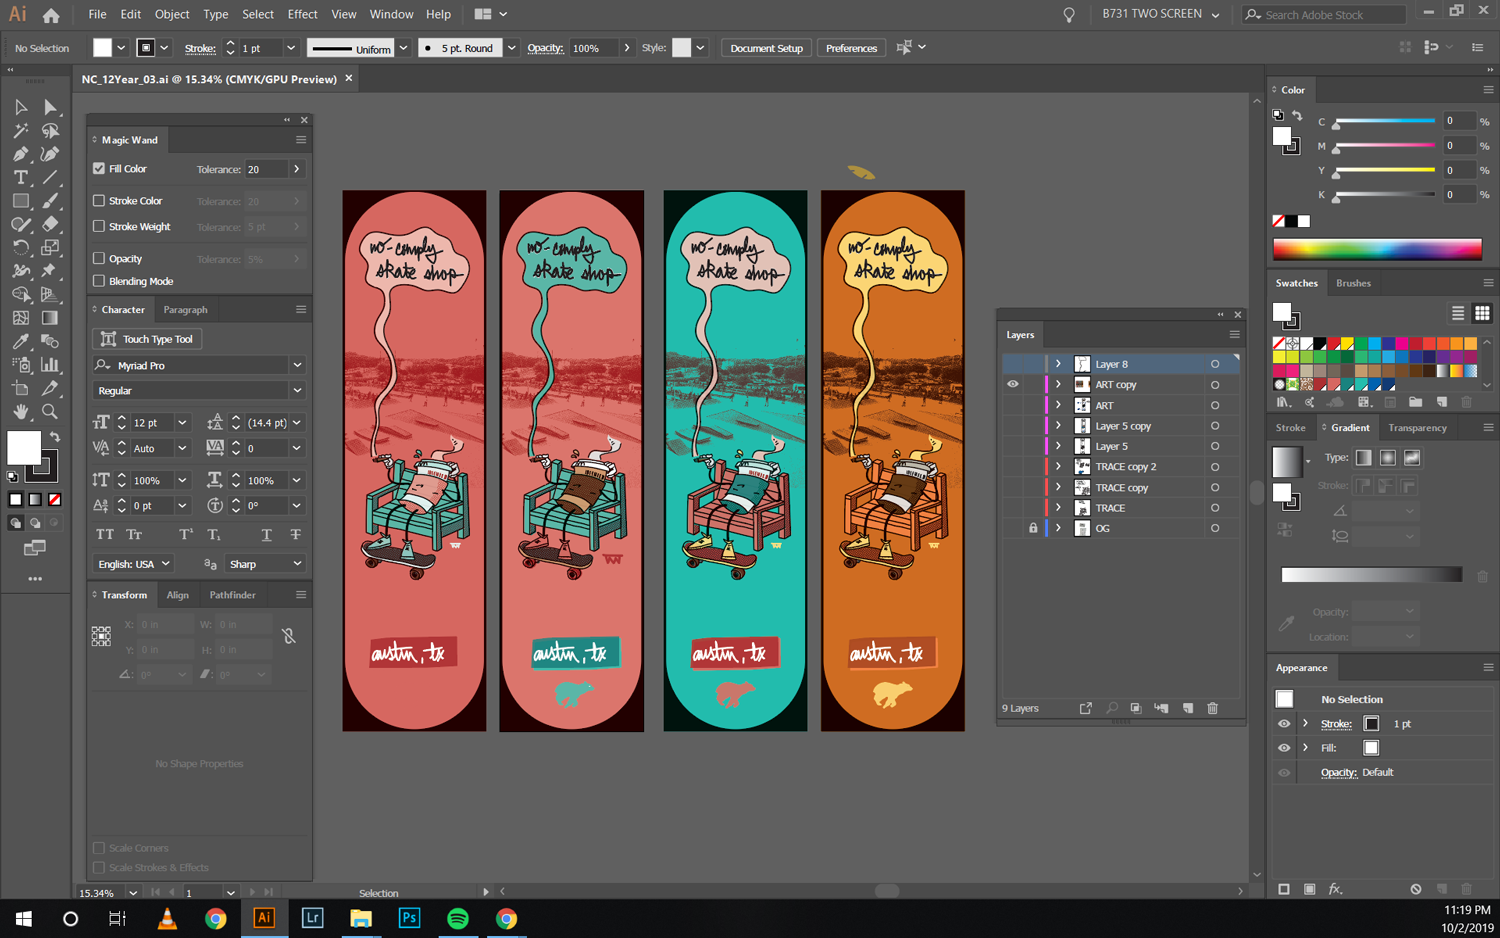Viewport: 1500px width, 938px height.
Task: Click the Document Setup button
Action: coord(766,48)
